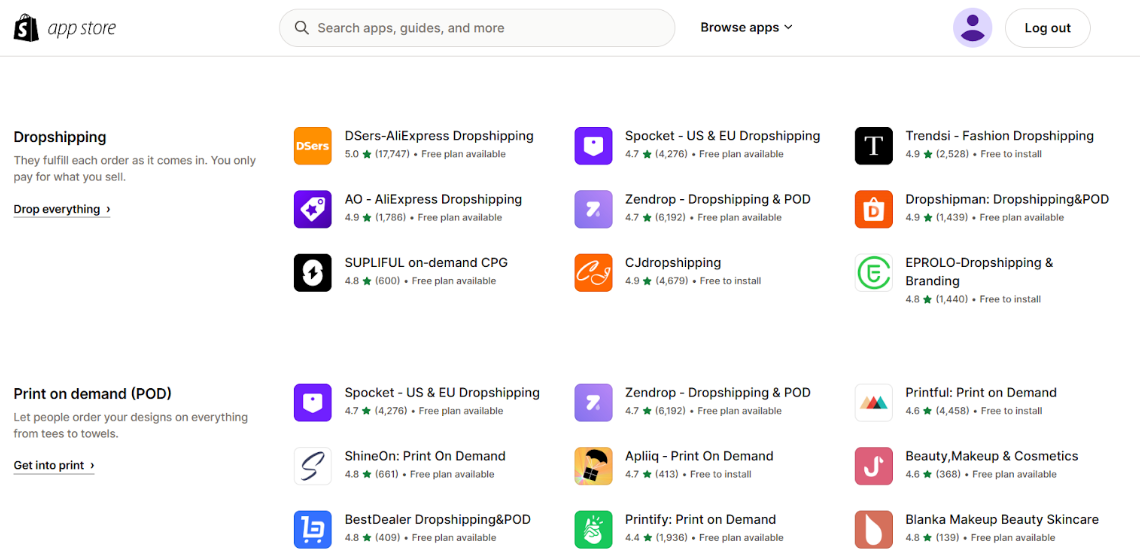
Task: Open ShineOn: Print On Demand title link
Action: 425,456
